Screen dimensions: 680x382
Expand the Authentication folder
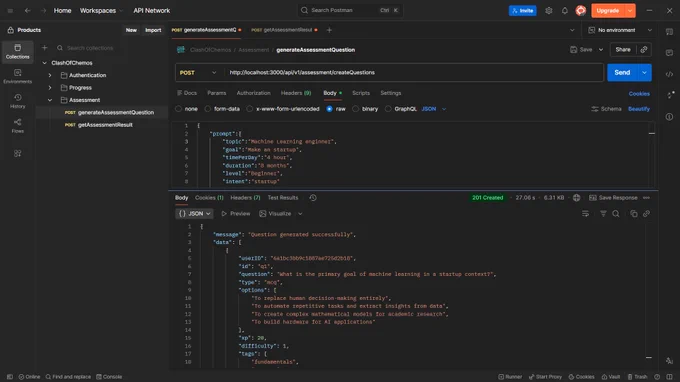point(50,75)
